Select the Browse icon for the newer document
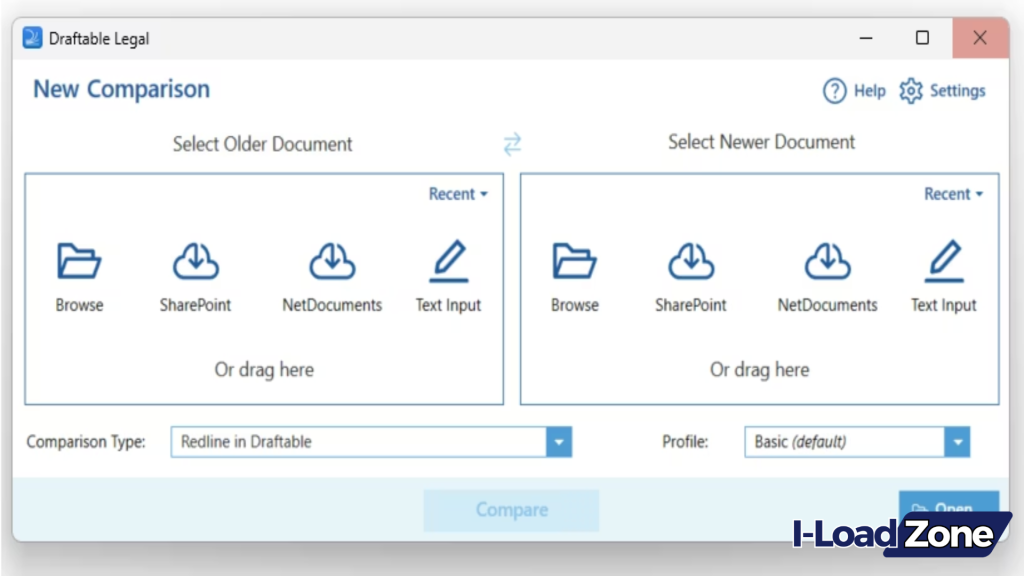Screen dimensions: 1024x576 click(574, 260)
